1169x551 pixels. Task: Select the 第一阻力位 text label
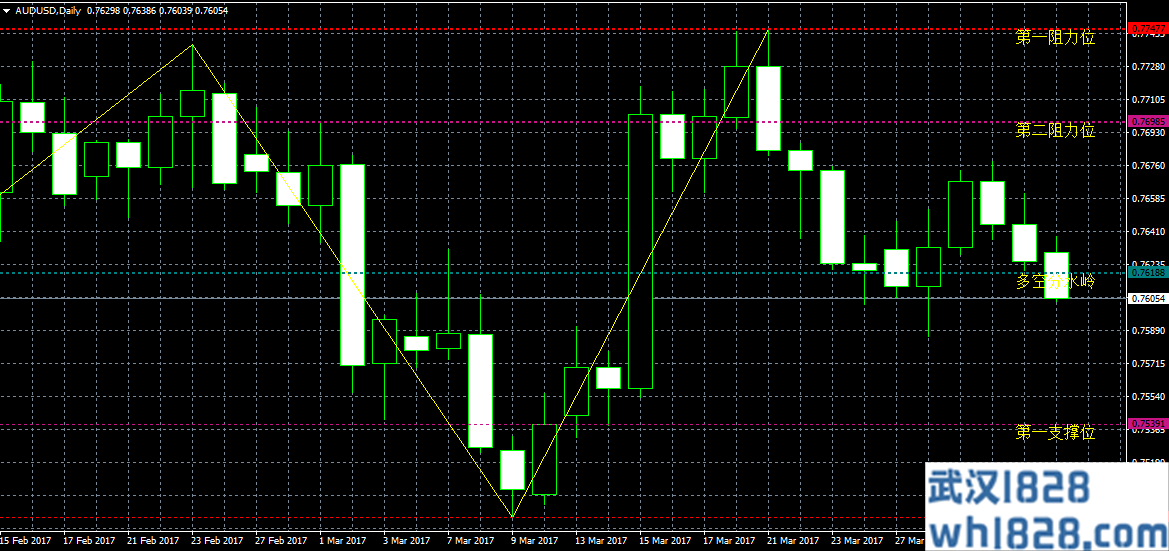[1055, 38]
